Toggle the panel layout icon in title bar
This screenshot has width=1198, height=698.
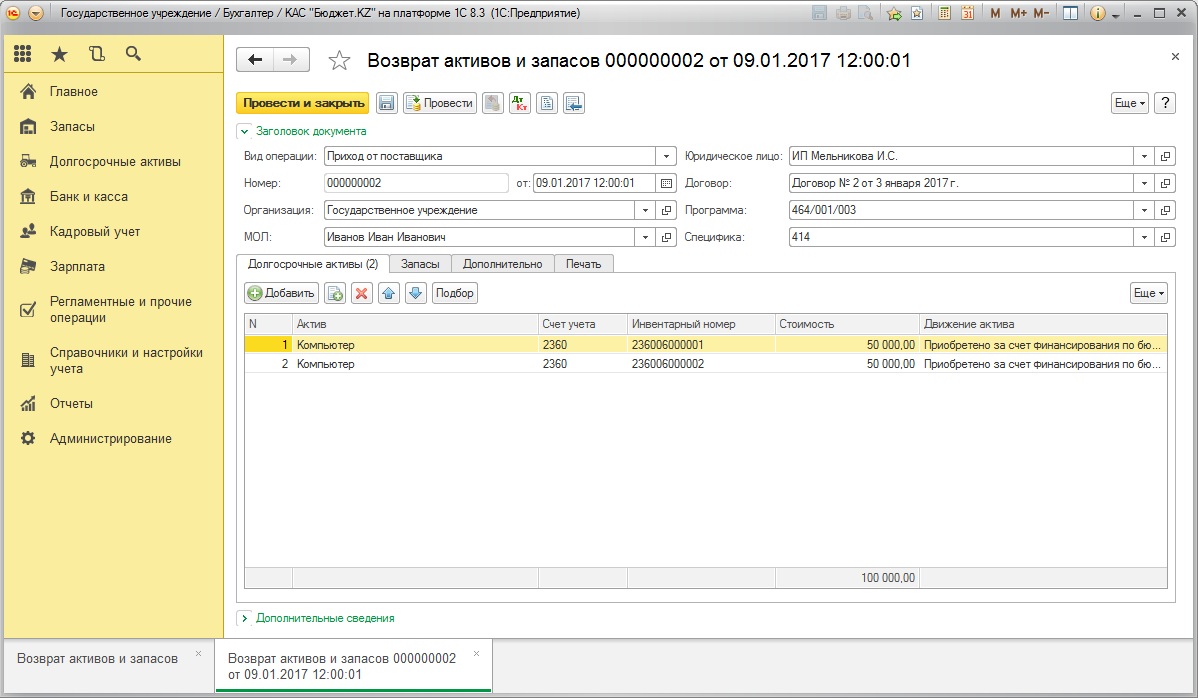coord(1070,13)
